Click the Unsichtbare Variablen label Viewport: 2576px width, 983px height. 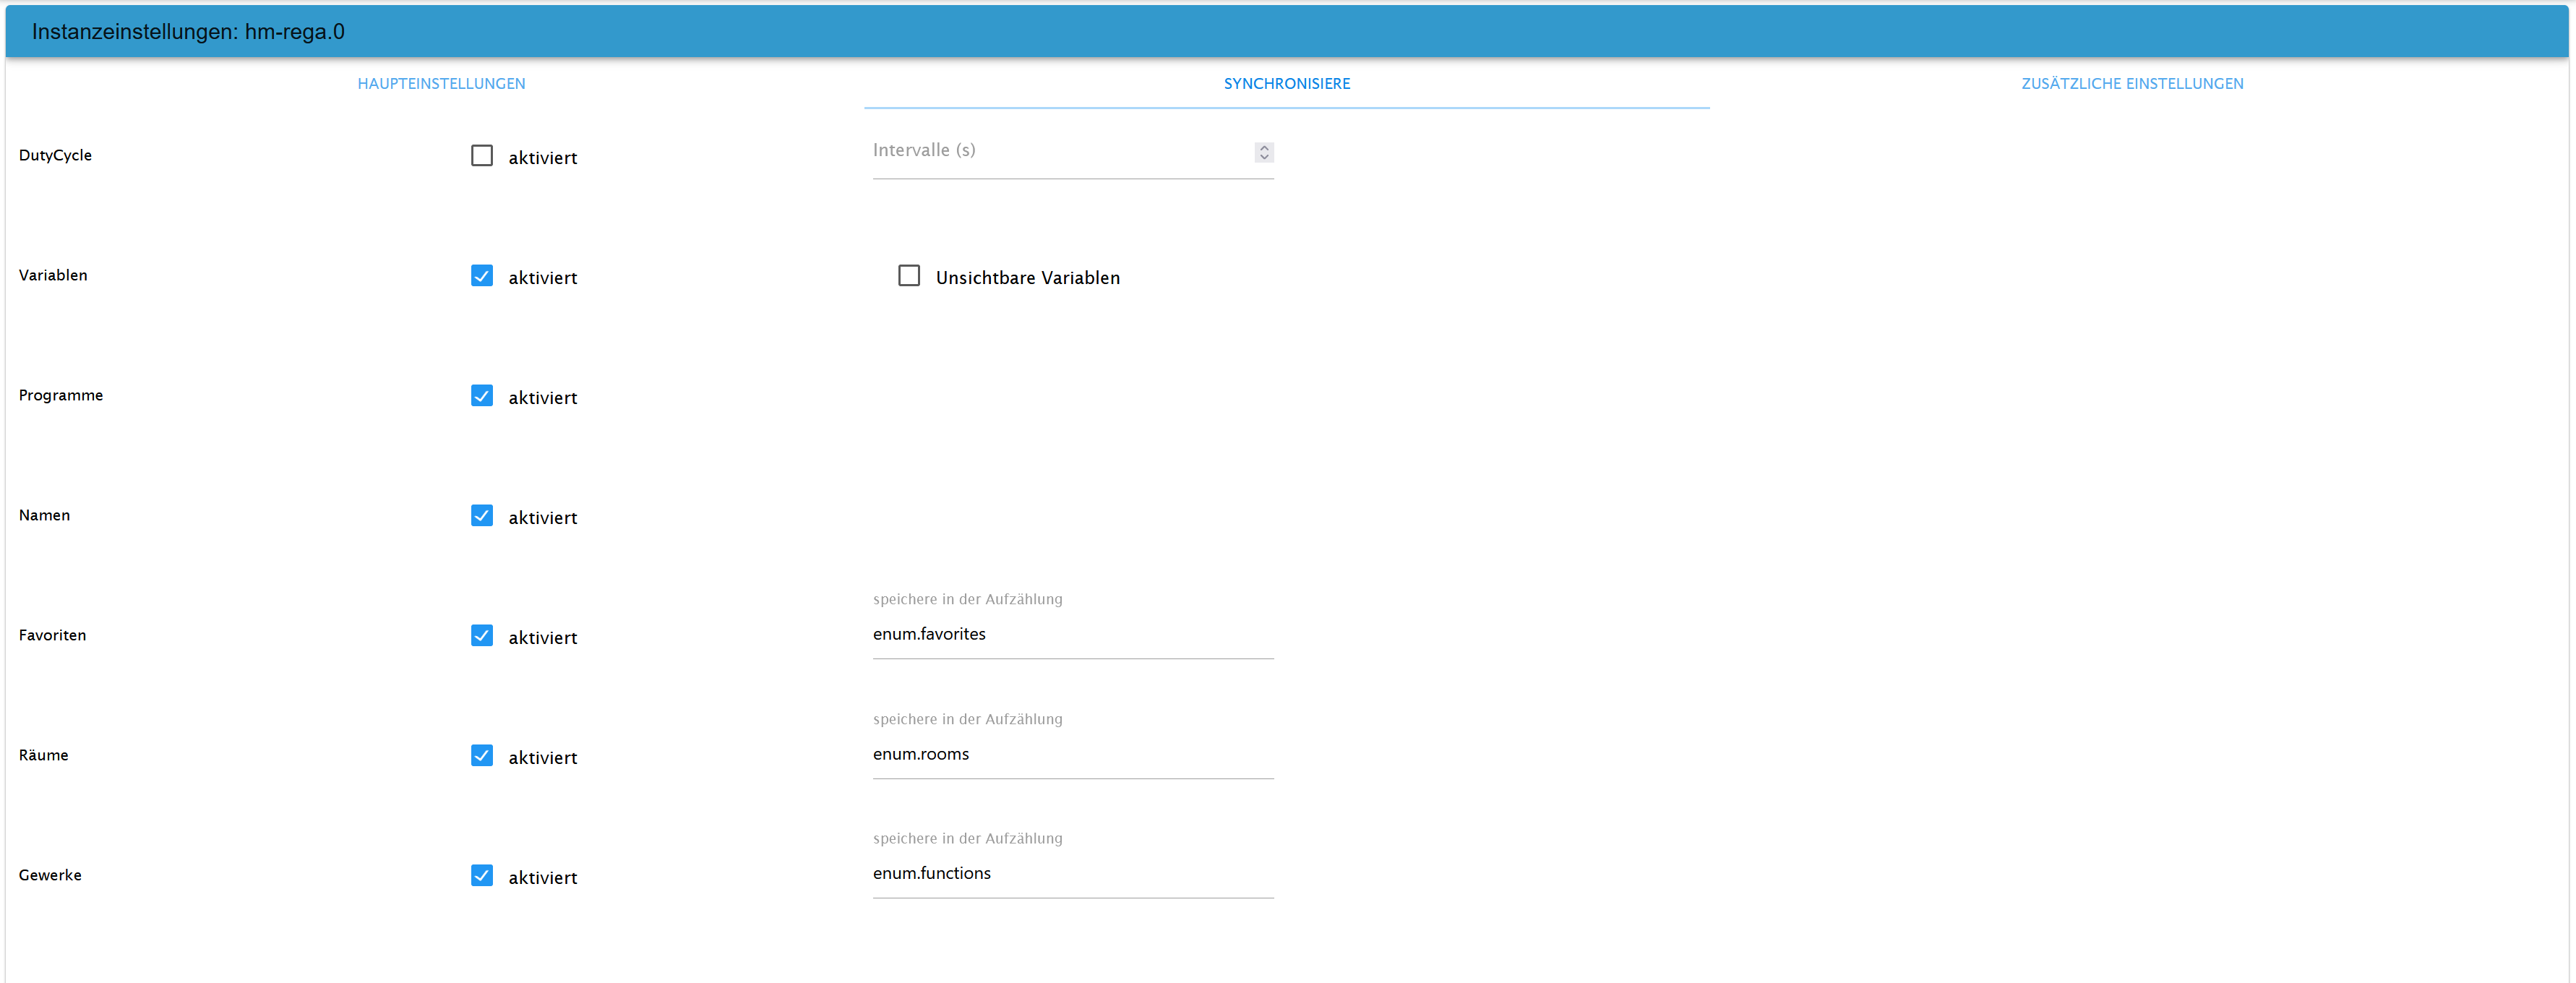tap(1027, 278)
